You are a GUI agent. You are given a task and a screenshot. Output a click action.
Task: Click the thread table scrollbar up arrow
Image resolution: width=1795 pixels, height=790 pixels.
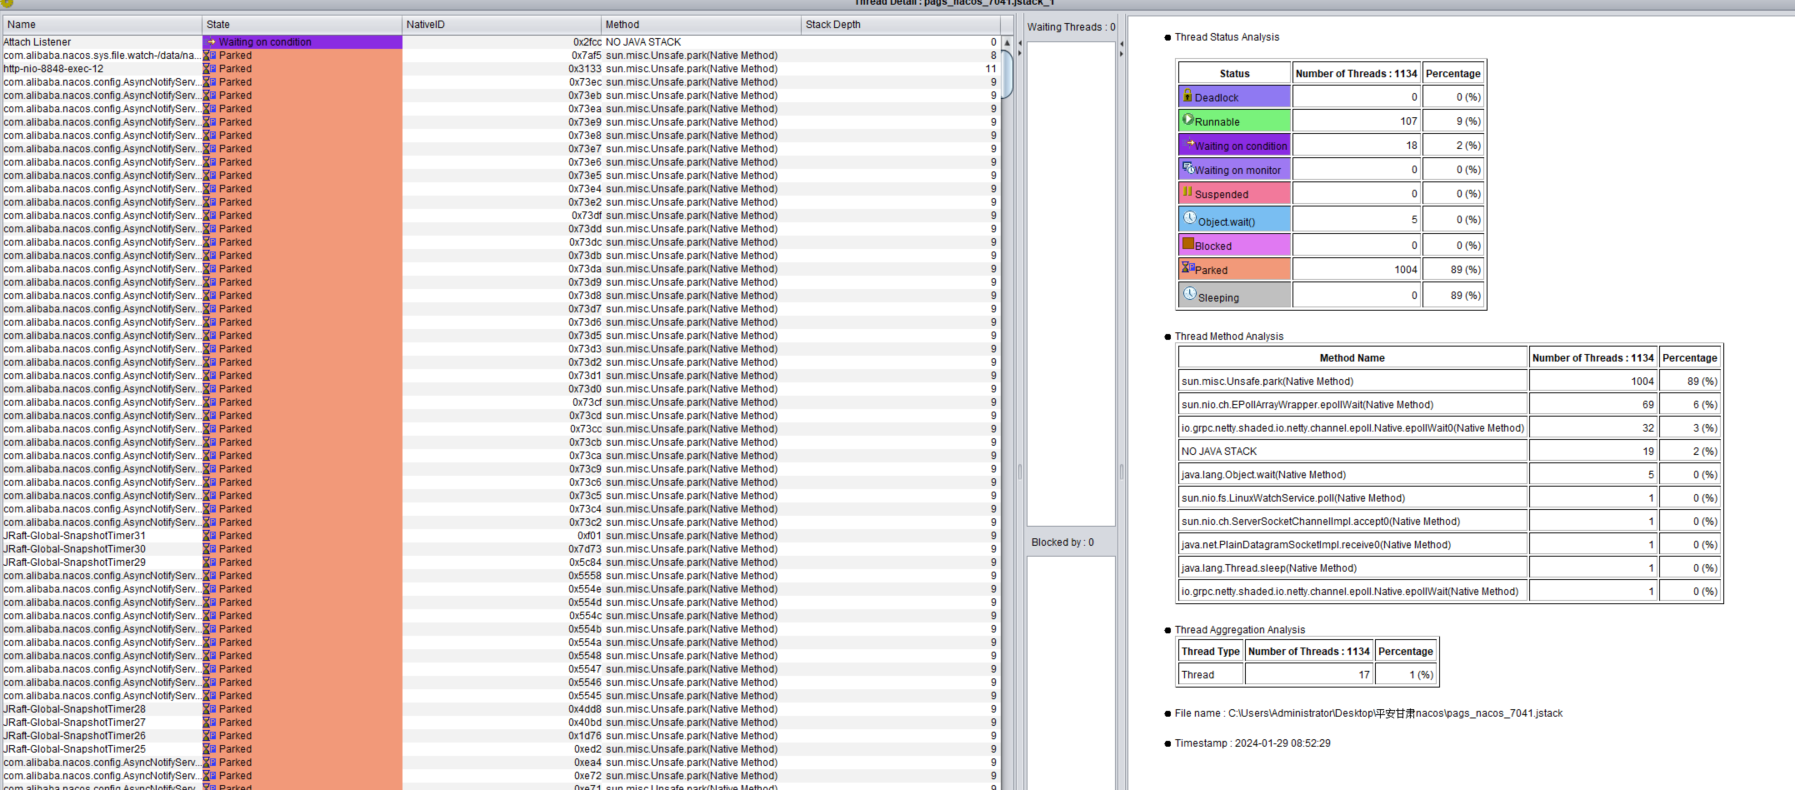pyautogui.click(x=1007, y=43)
